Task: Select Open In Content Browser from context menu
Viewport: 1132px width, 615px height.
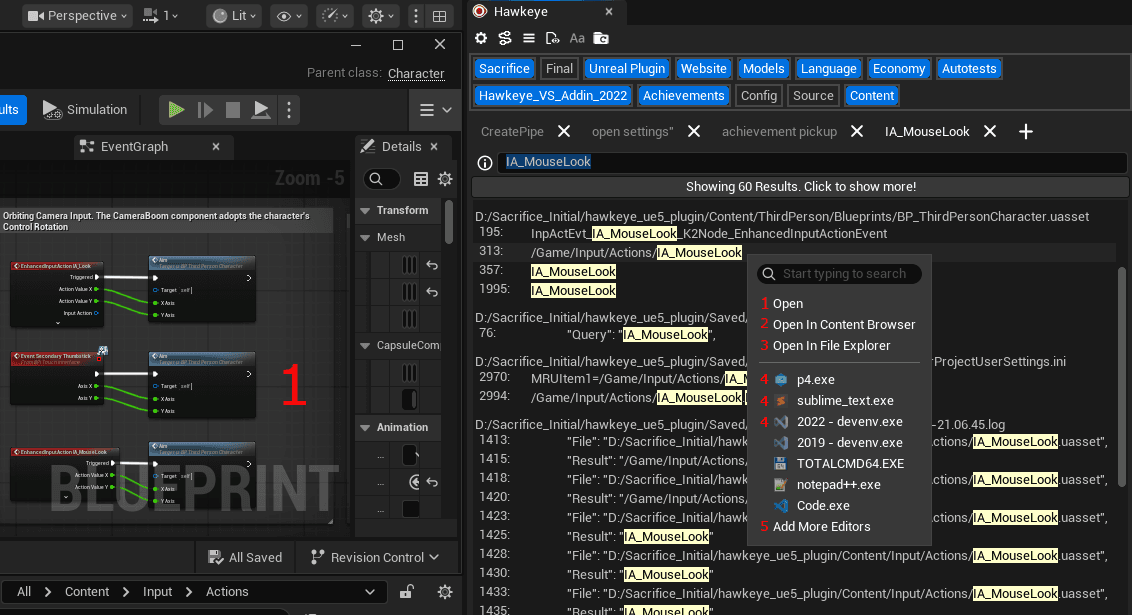Action: 845,324
